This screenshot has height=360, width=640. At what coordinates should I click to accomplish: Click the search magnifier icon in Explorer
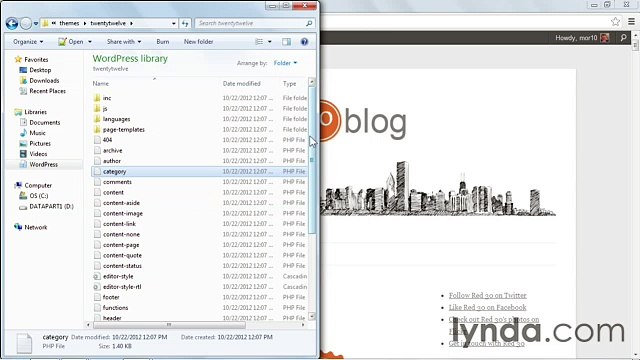[309, 23]
